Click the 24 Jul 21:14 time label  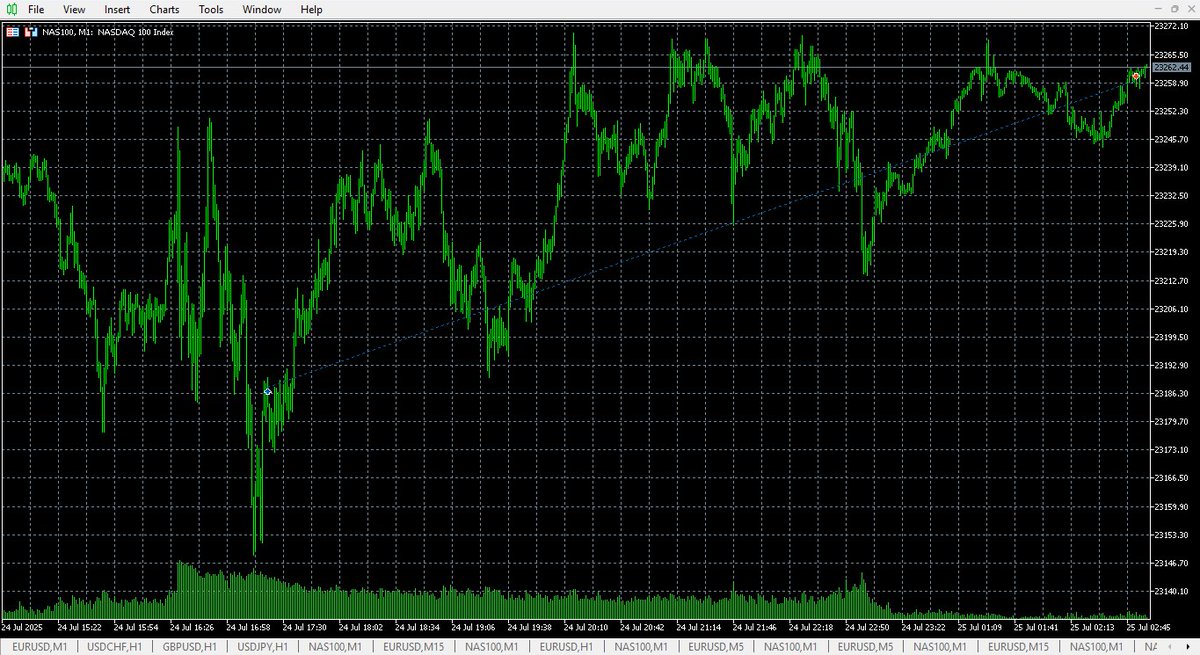click(697, 627)
